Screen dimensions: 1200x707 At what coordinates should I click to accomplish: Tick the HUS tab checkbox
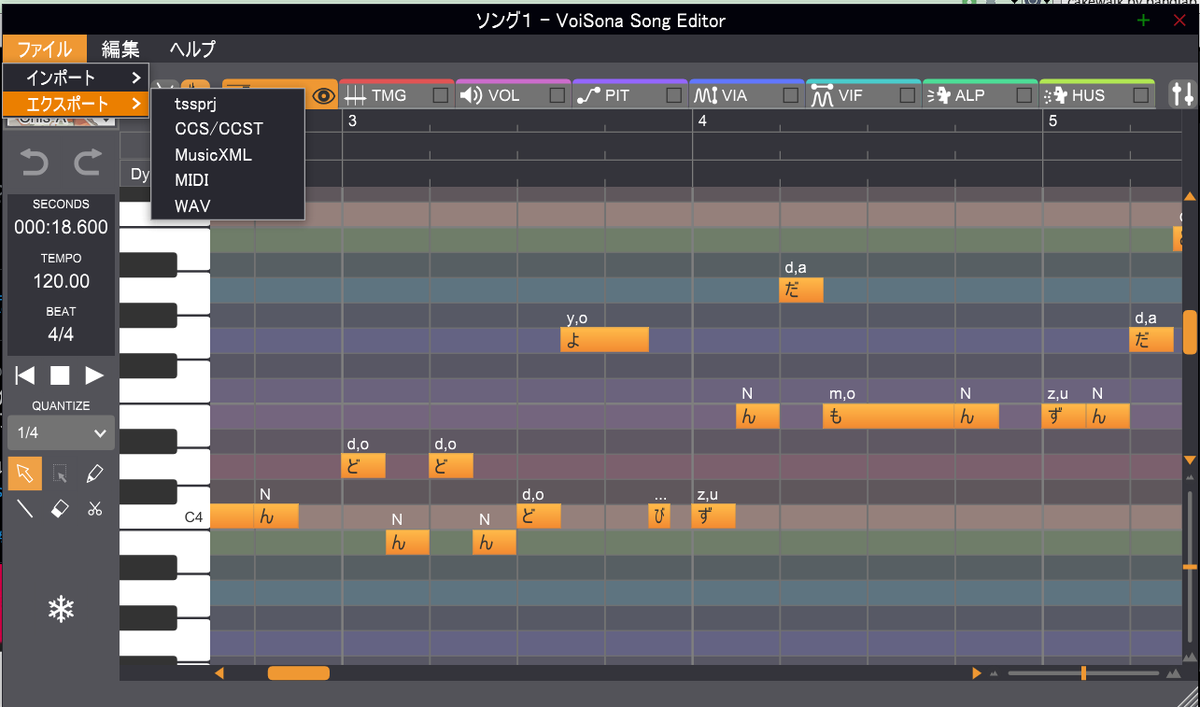(1141, 96)
